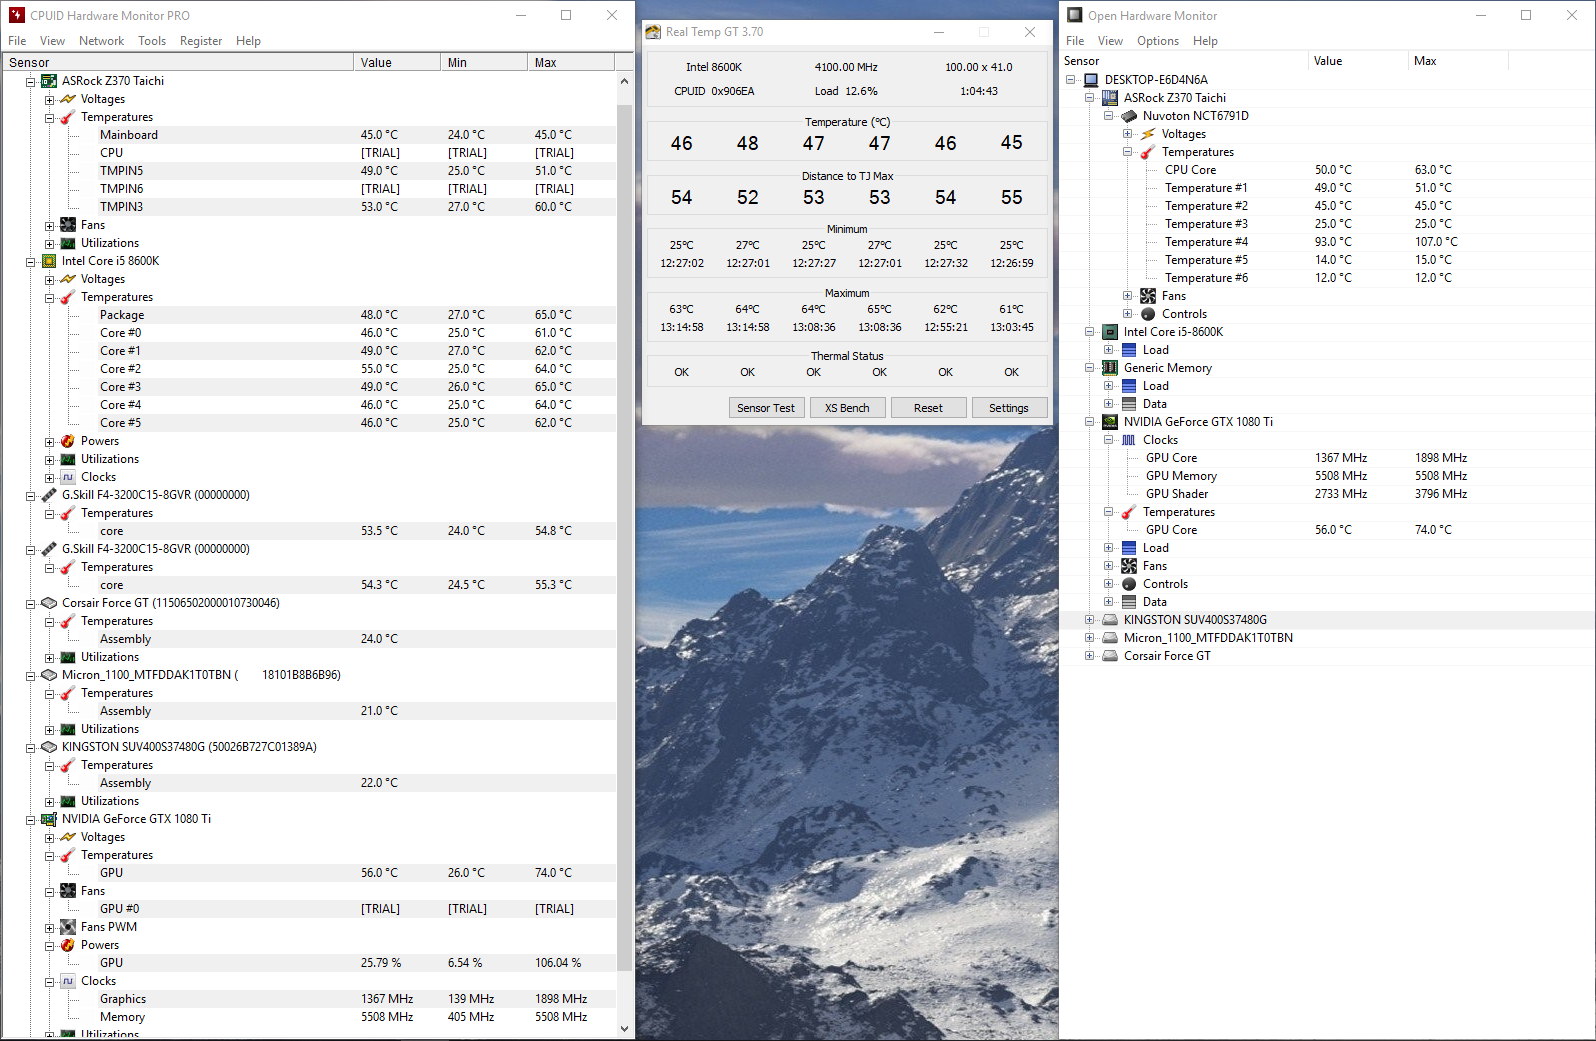
Task: Expand Fans under Nuvoton NCT6791D
Action: click(x=1127, y=296)
